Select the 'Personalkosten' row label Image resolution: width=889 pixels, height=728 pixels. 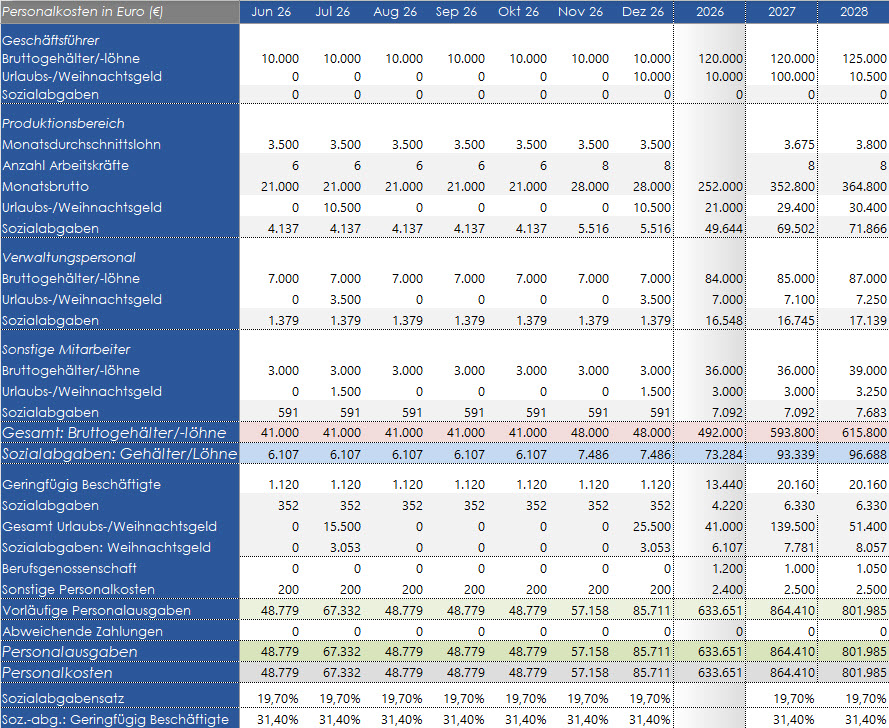(57, 673)
